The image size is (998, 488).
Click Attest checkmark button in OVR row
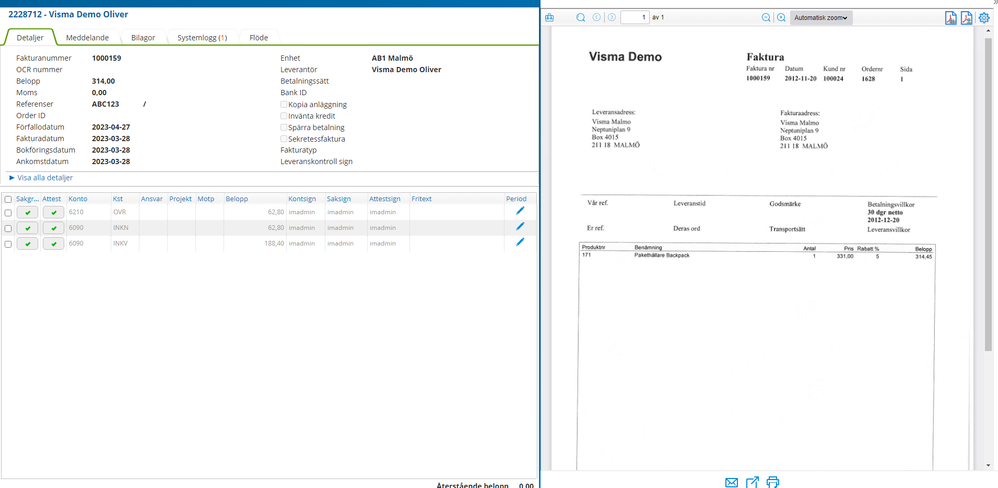53,211
